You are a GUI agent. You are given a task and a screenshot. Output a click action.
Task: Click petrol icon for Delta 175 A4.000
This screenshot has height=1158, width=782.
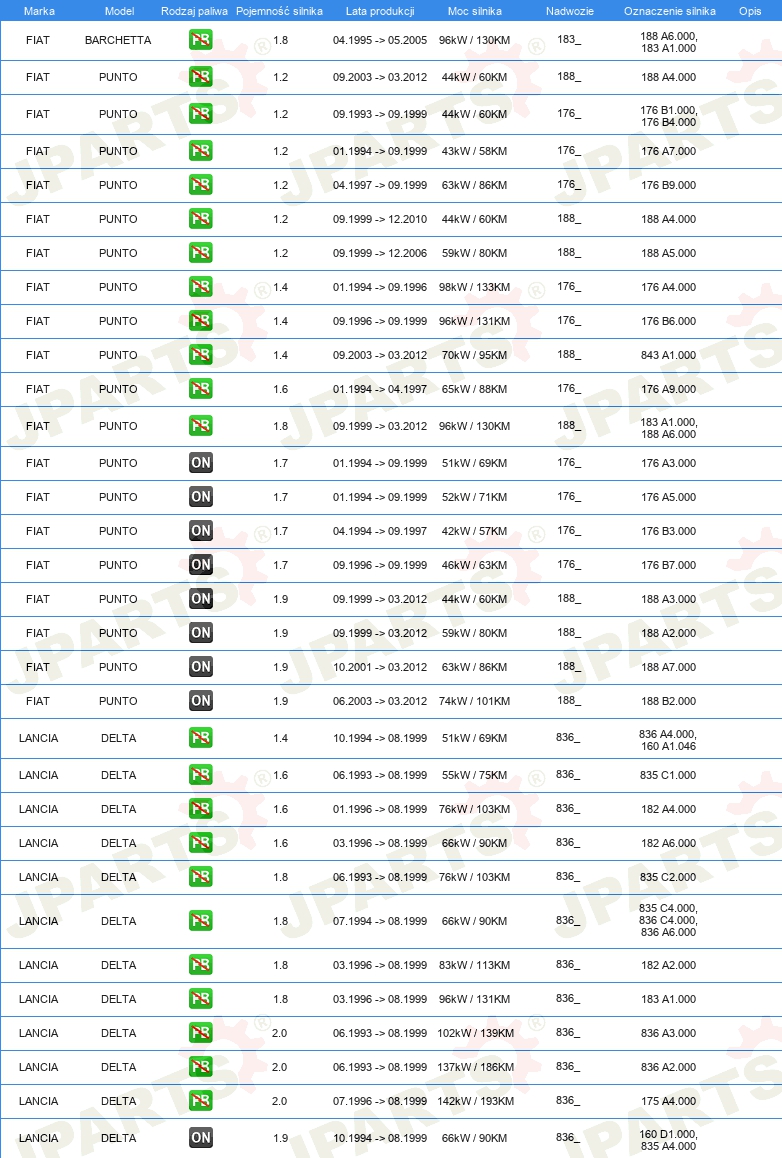[x=200, y=1100]
